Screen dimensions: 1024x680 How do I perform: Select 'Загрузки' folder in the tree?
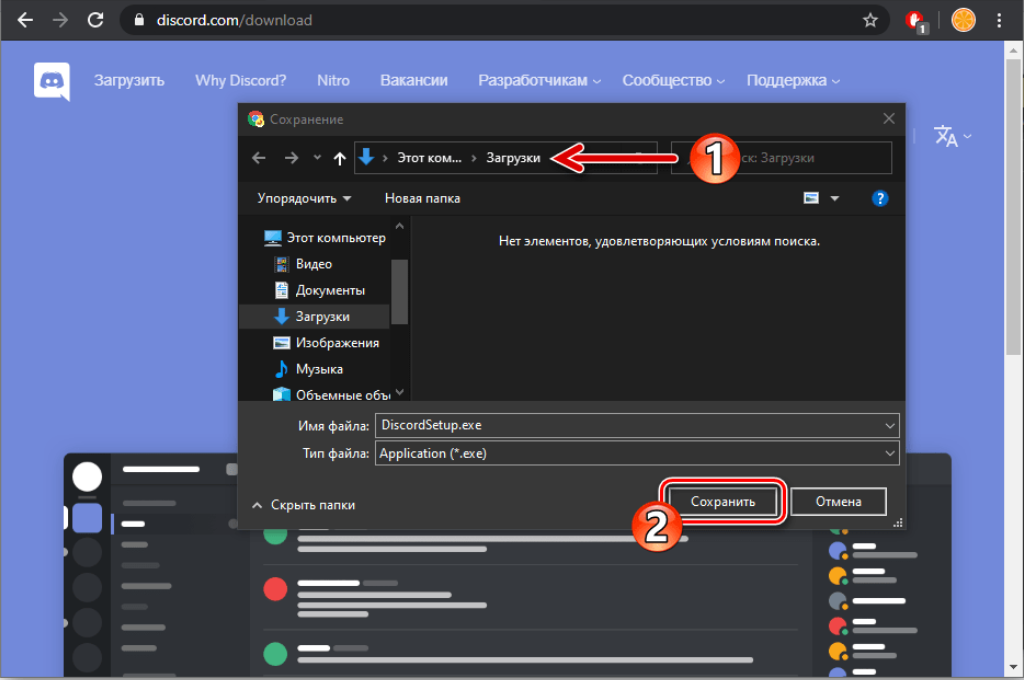315,316
